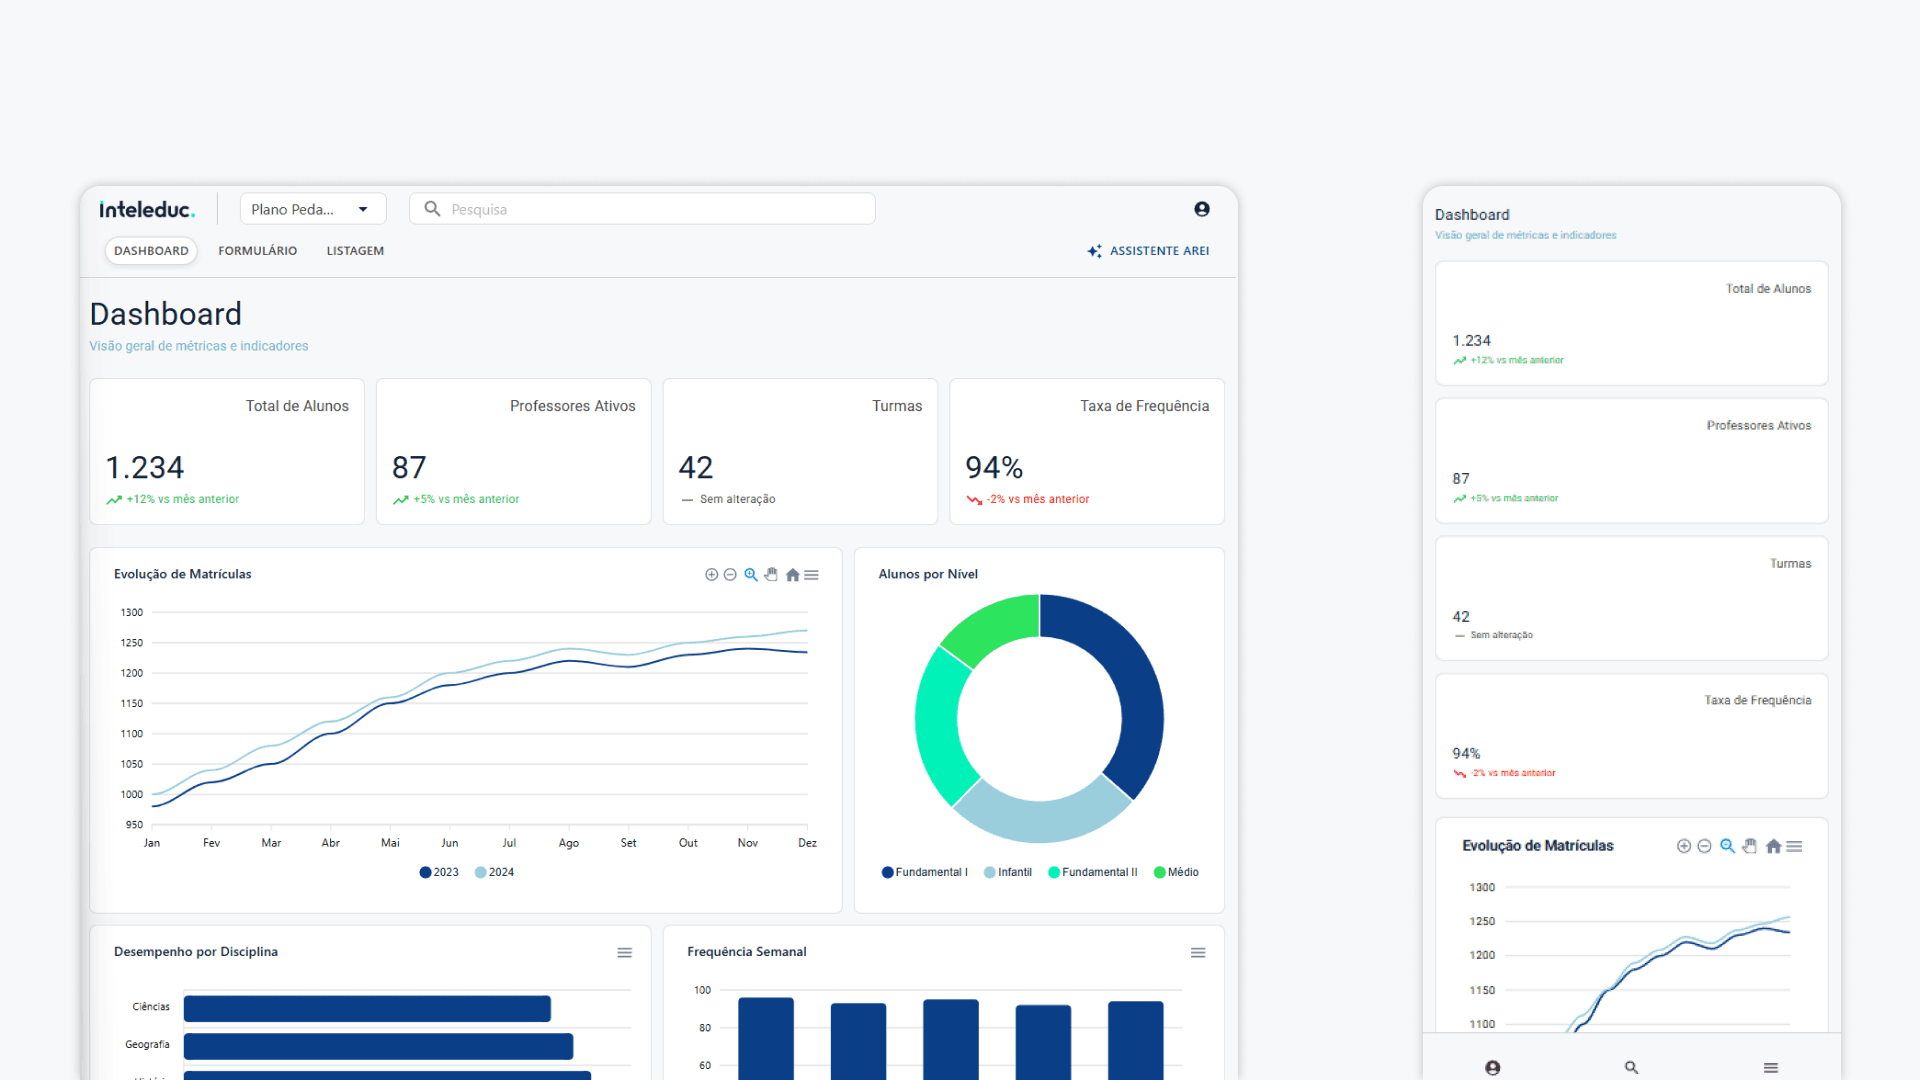1920x1080 pixels.
Task: Reset zoom with home icon on desktop Evolução chart
Action: click(792, 575)
